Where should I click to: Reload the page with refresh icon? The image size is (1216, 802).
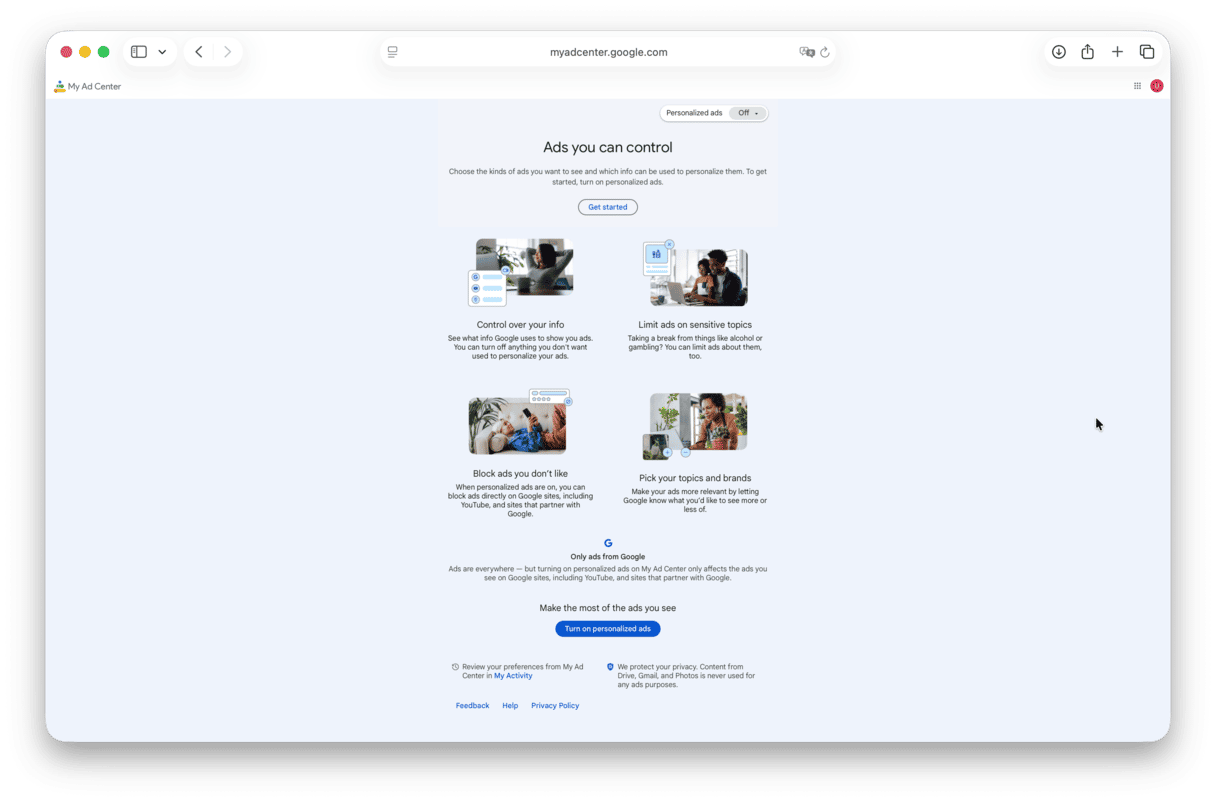point(825,52)
